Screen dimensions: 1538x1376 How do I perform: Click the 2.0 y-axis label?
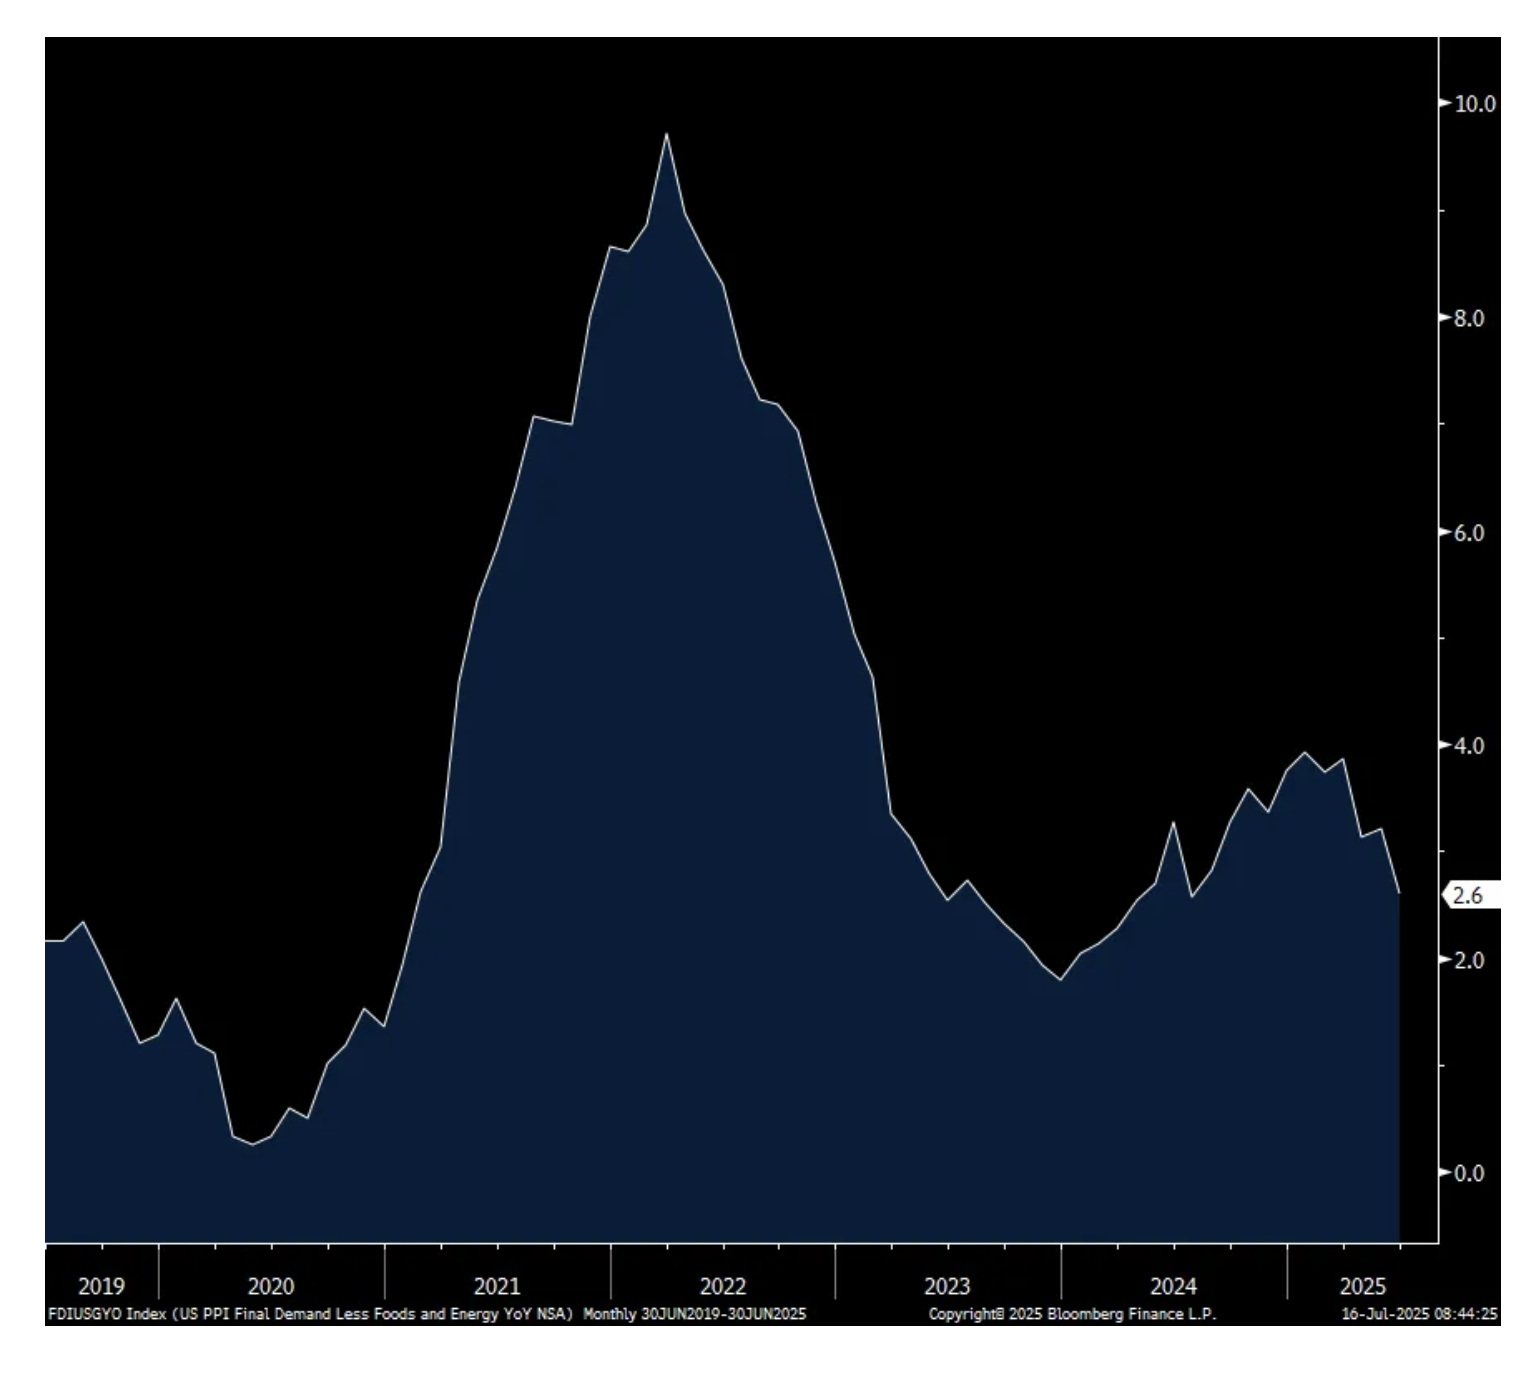click(1468, 960)
